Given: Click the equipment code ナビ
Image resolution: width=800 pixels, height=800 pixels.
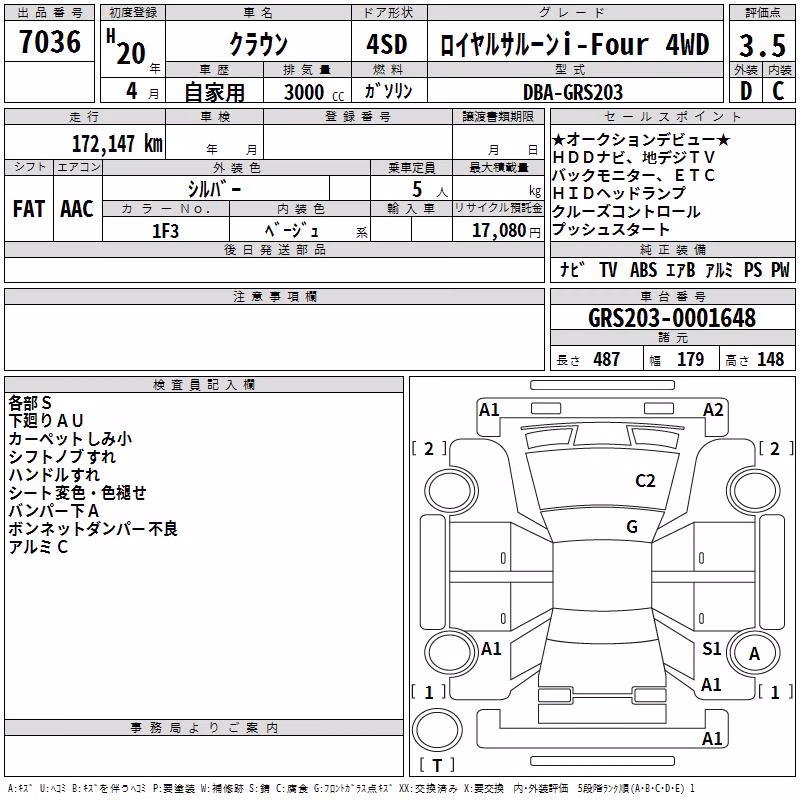Looking at the screenshot, I should point(572,269).
